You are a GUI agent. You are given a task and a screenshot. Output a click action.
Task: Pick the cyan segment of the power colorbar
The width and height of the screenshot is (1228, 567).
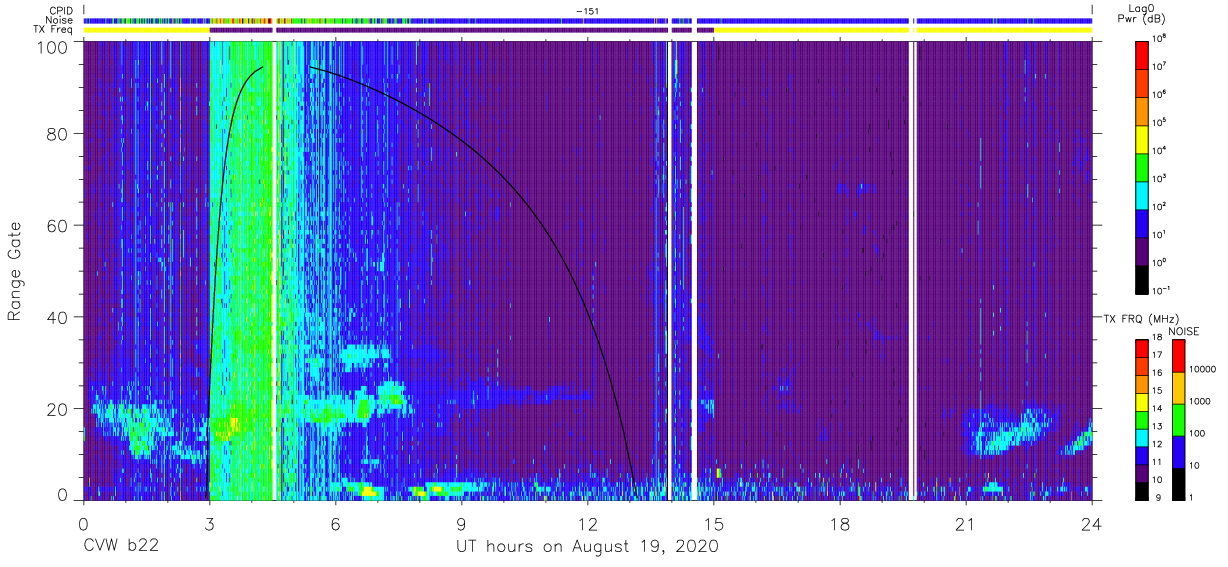click(1142, 194)
